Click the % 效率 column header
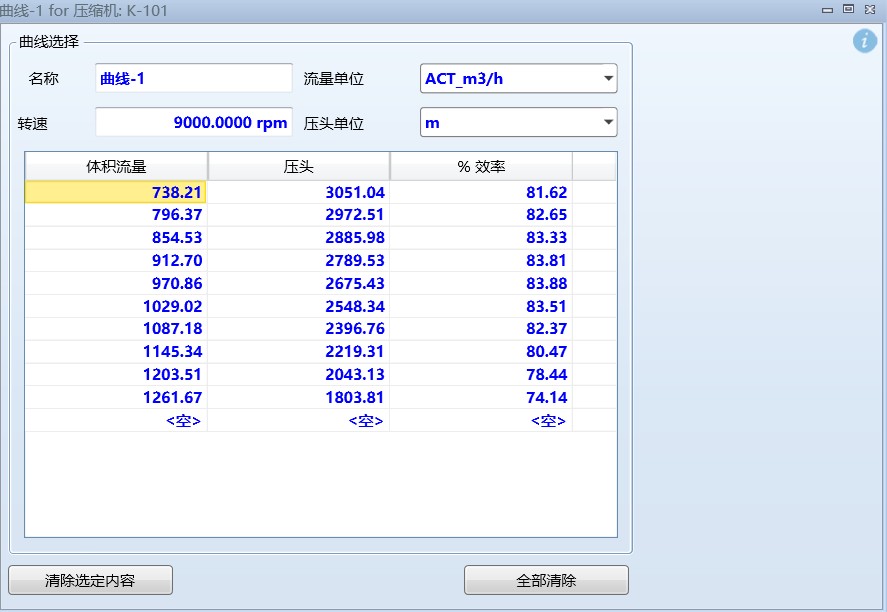 pos(481,166)
